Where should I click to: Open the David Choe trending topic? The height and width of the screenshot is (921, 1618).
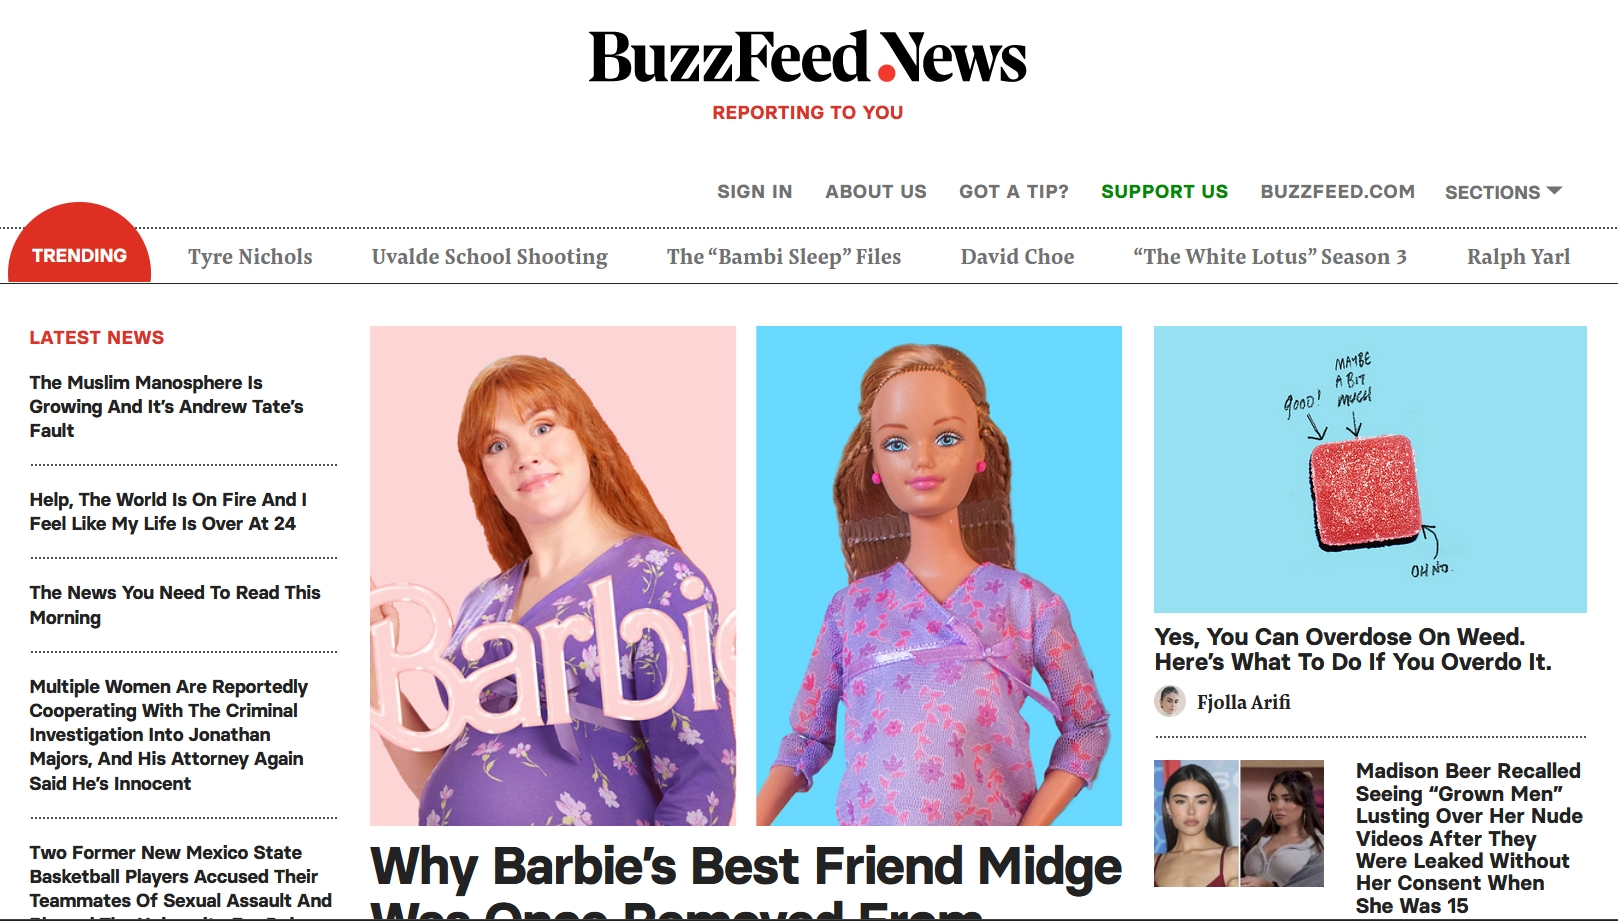click(1017, 257)
